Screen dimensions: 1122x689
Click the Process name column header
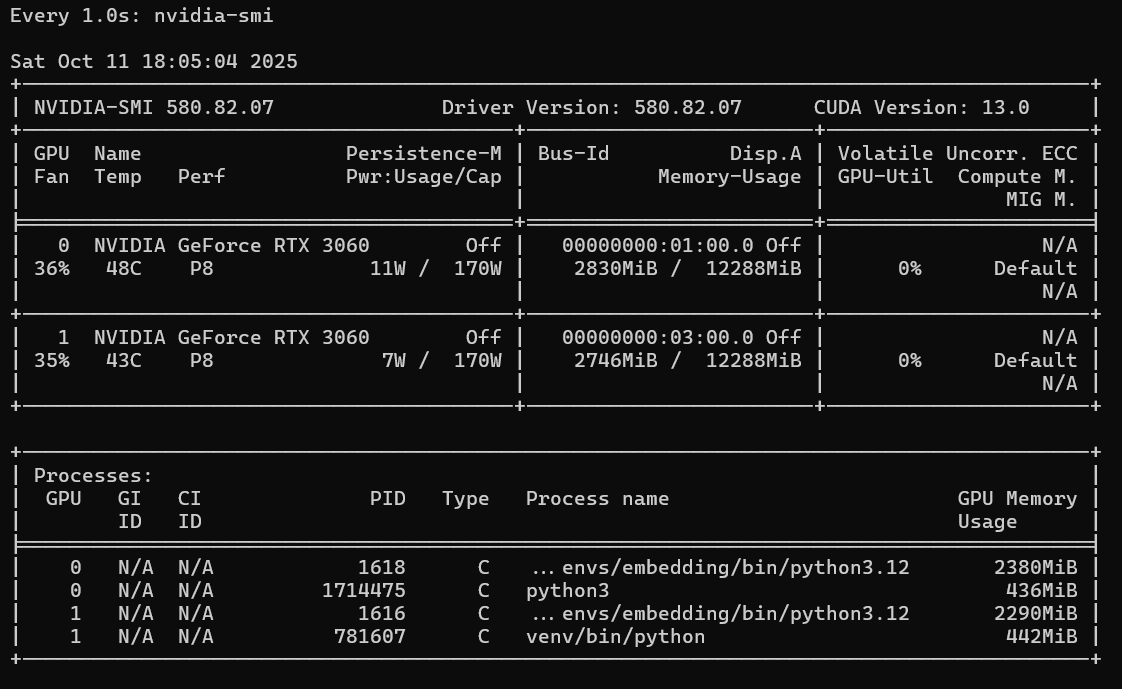(x=597, y=499)
